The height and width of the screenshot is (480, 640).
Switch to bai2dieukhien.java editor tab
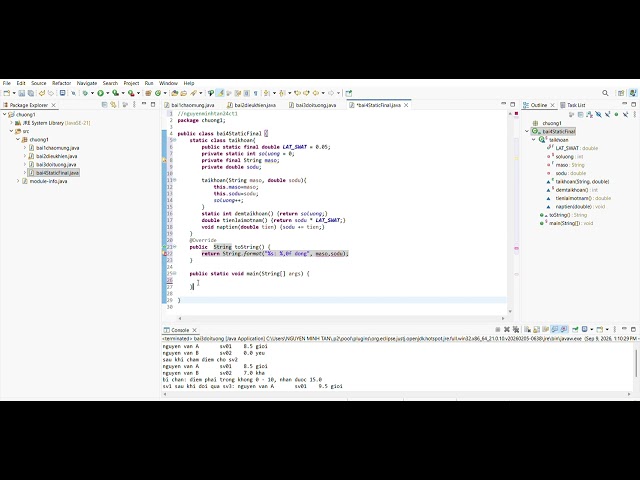251,105
